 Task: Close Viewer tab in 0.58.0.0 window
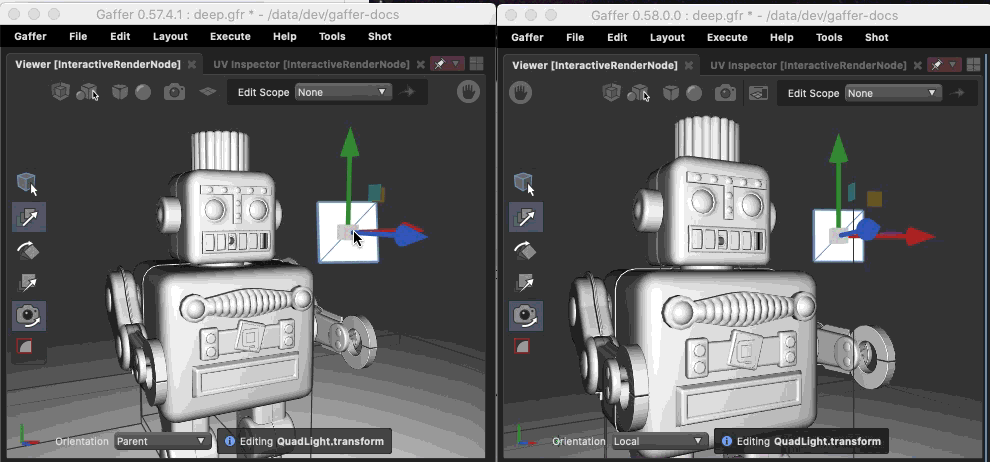(689, 65)
